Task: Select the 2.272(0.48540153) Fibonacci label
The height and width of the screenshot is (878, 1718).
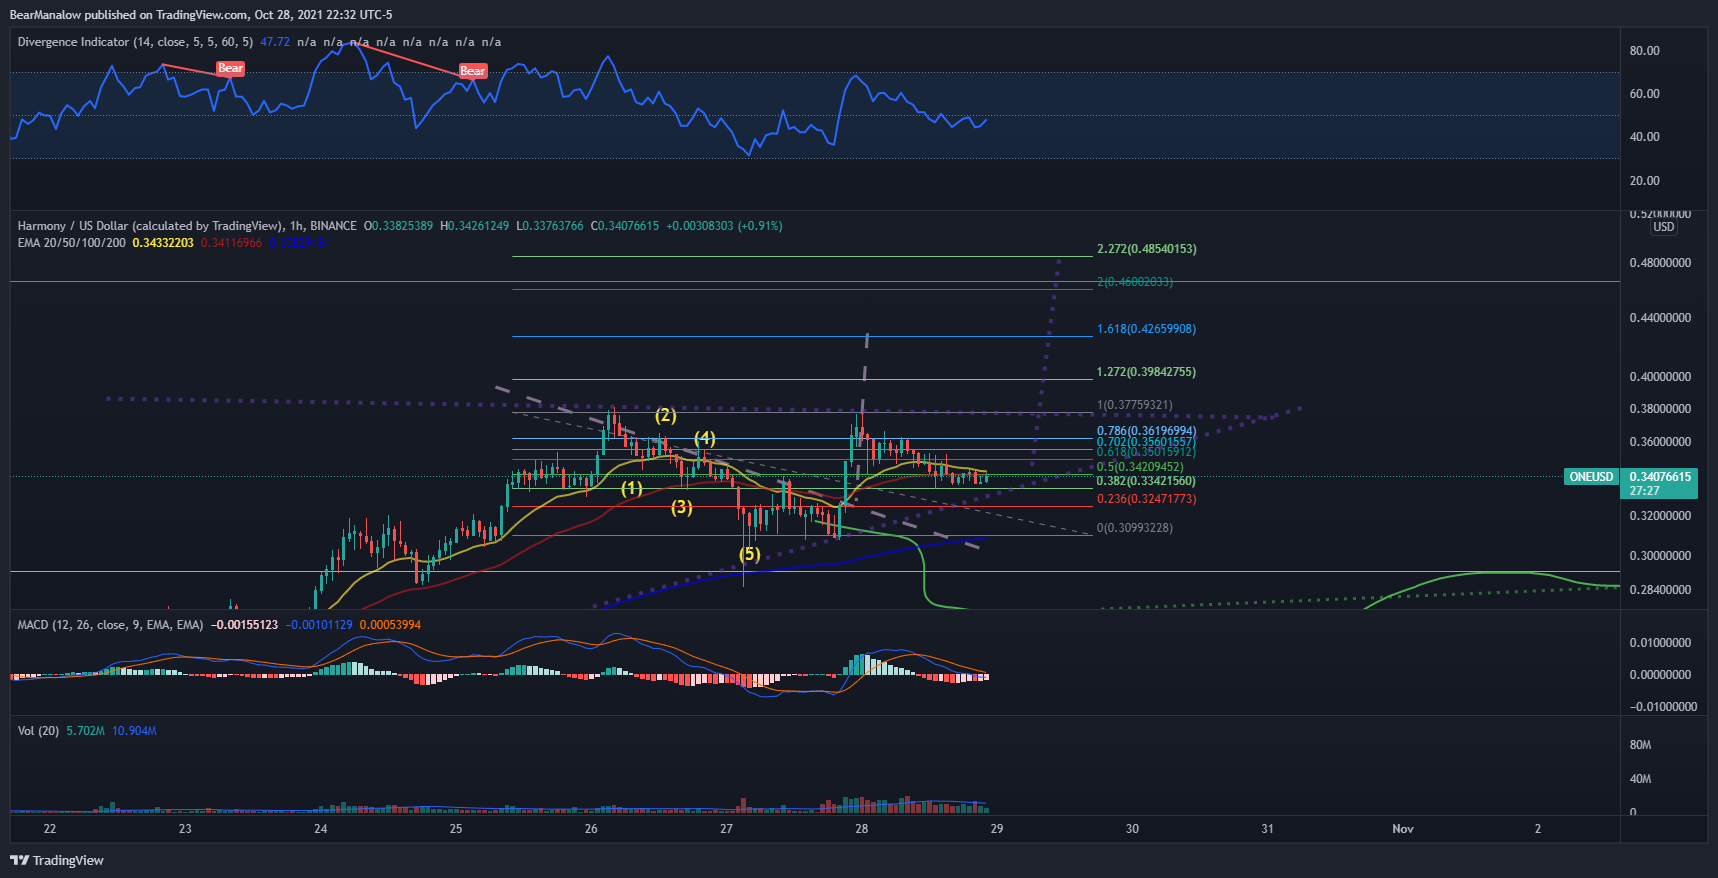Action: tap(1146, 249)
